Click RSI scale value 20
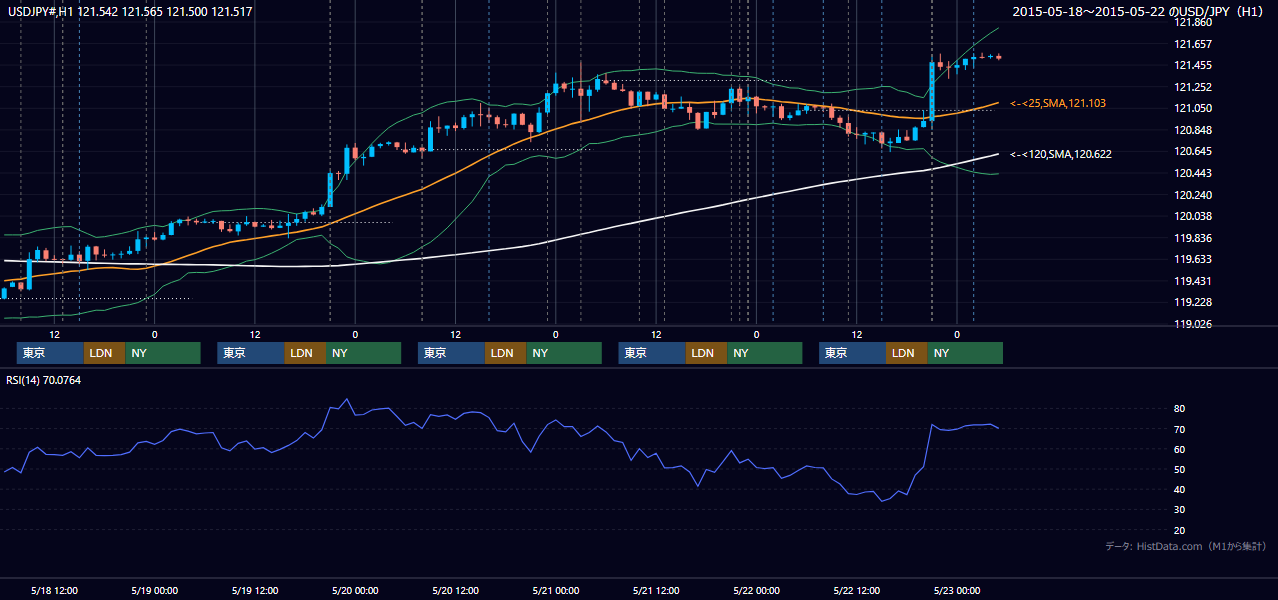Screen dimensions: 1278x600 1180,530
